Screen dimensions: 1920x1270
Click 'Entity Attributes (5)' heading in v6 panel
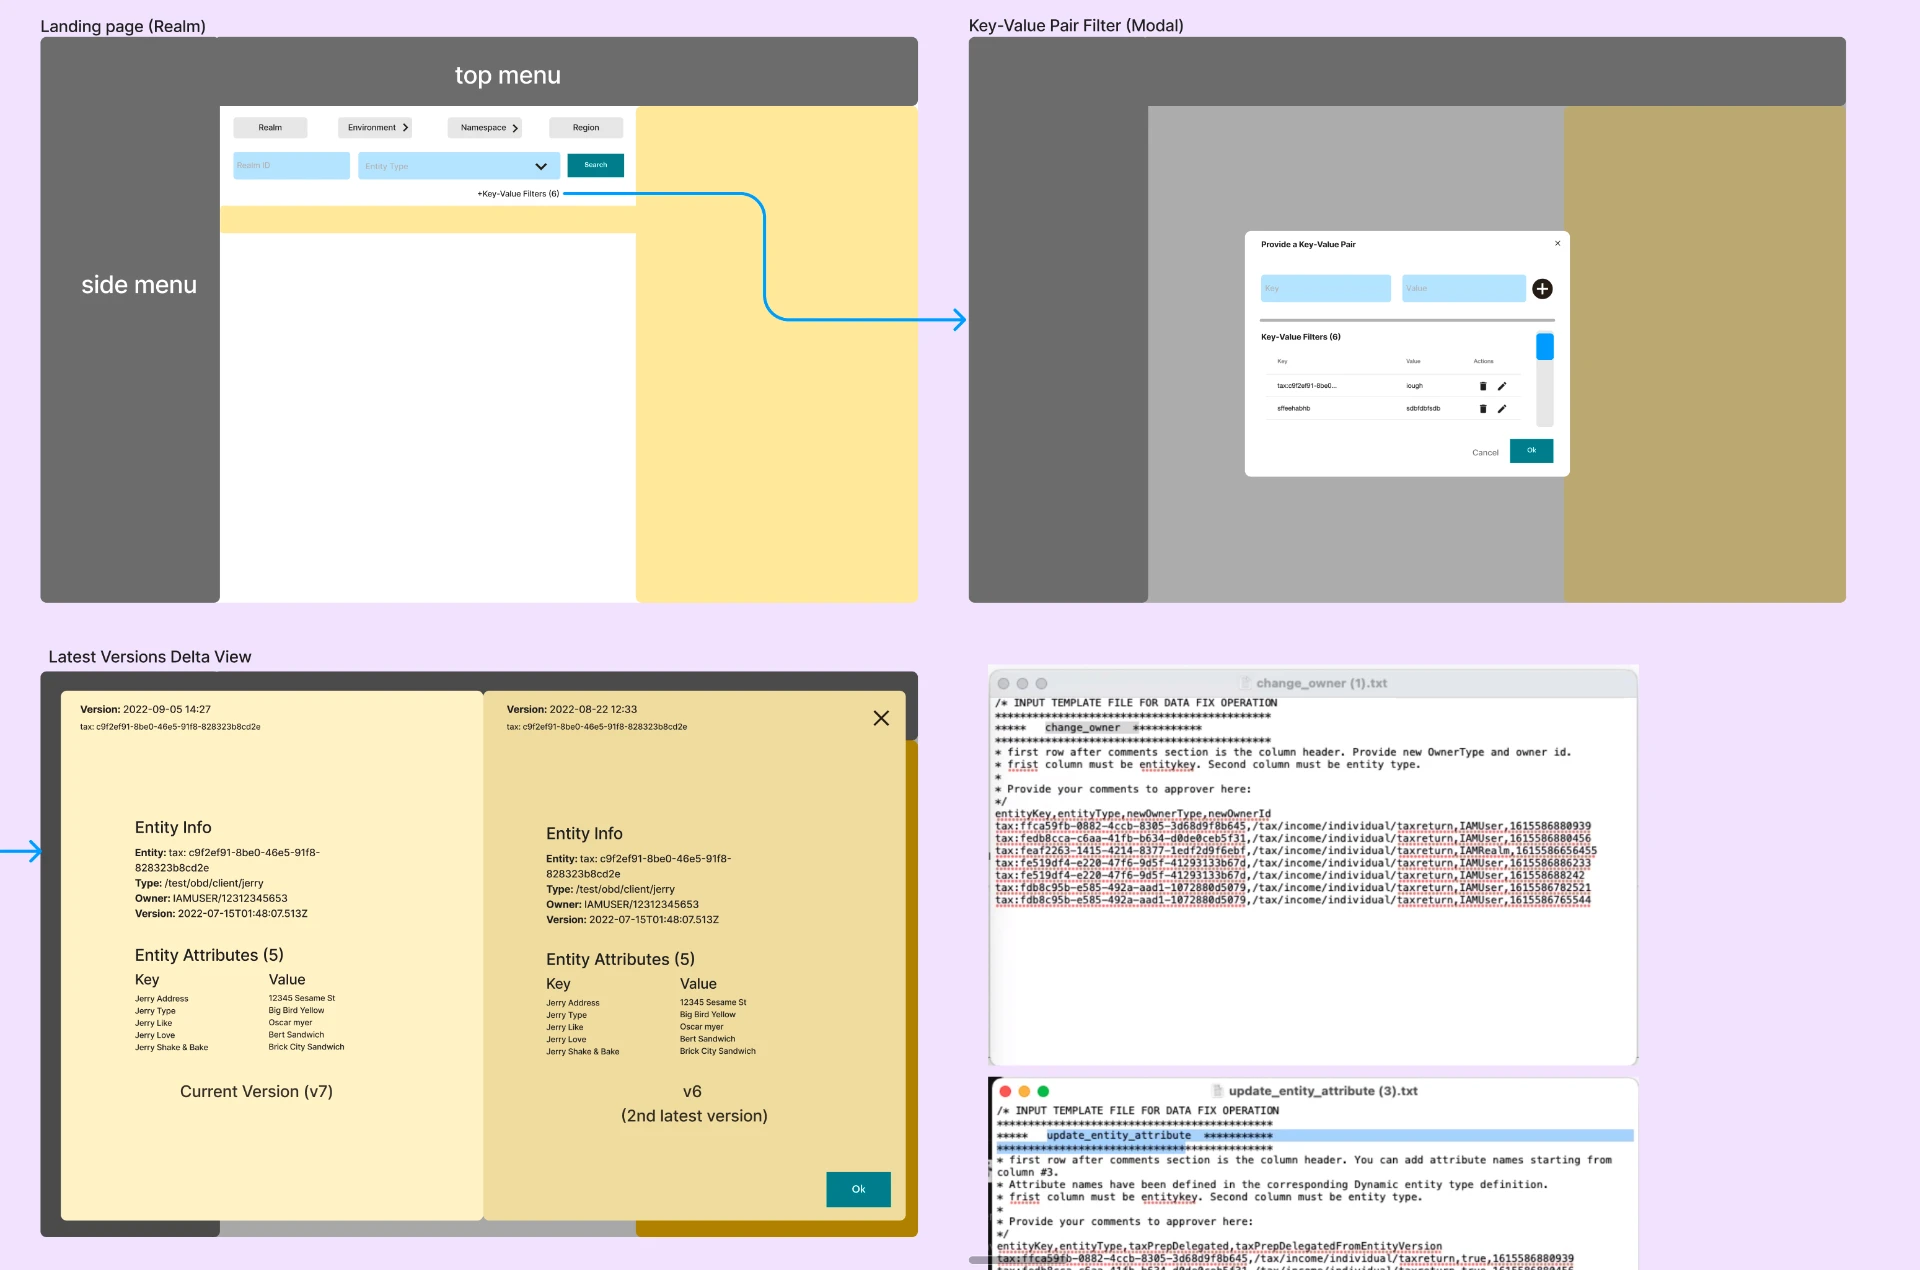620,959
